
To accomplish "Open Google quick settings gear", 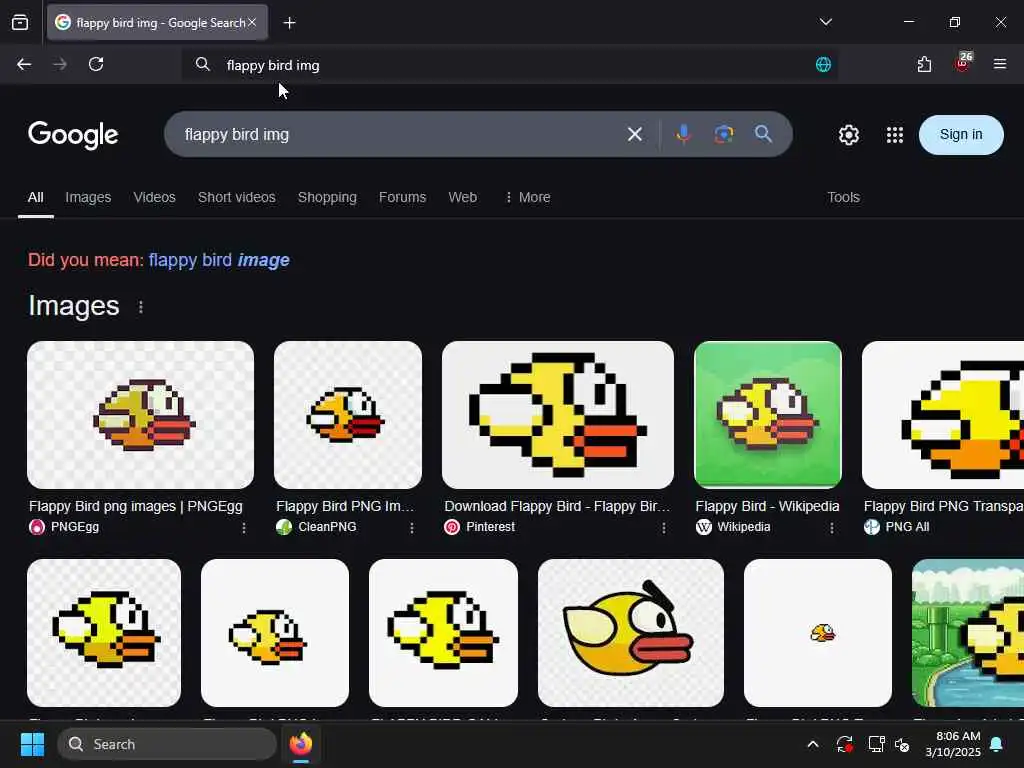I will coord(848,135).
